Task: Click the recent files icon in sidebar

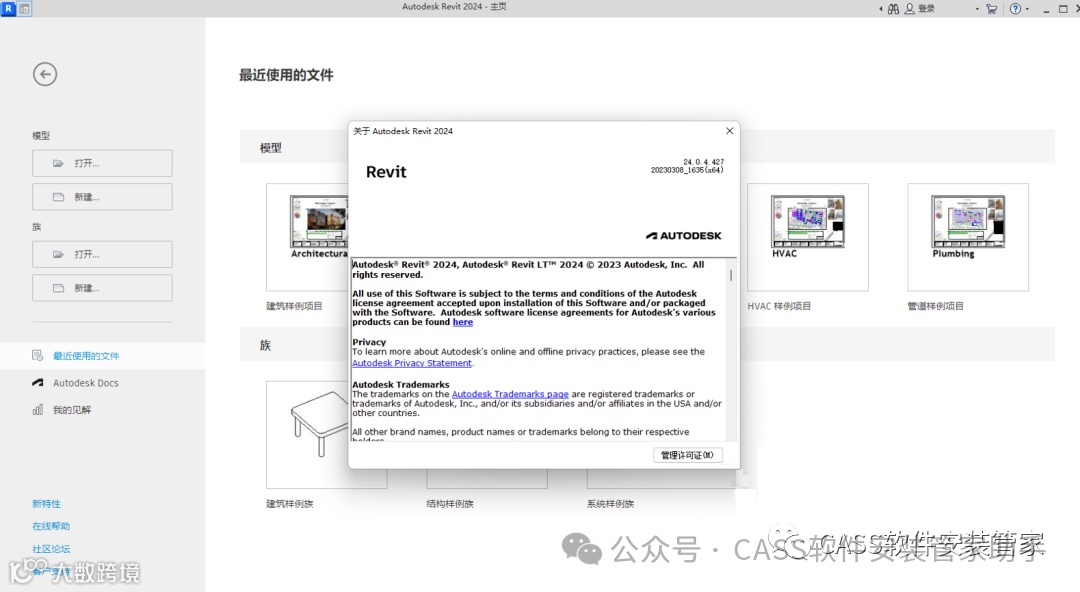Action: (x=38, y=356)
